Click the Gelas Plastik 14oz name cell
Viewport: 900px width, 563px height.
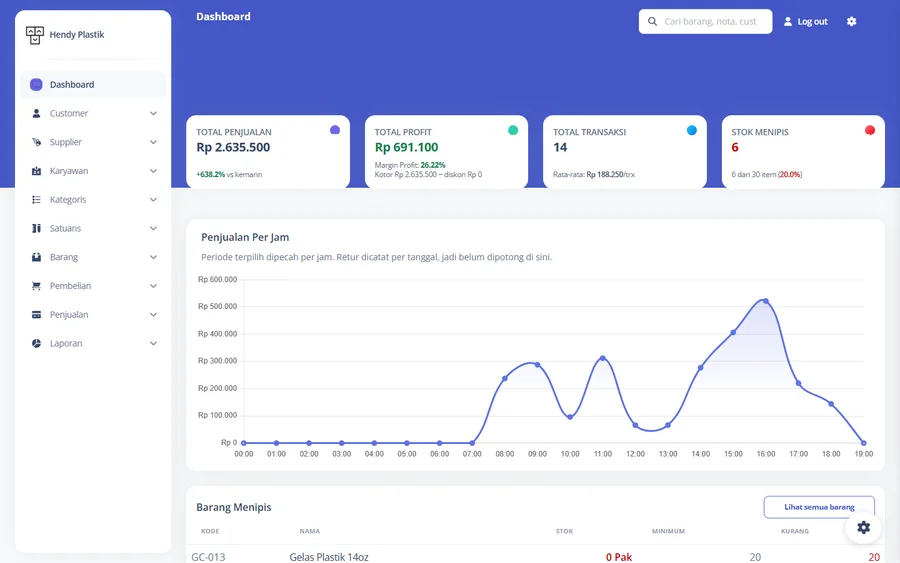tap(329, 557)
